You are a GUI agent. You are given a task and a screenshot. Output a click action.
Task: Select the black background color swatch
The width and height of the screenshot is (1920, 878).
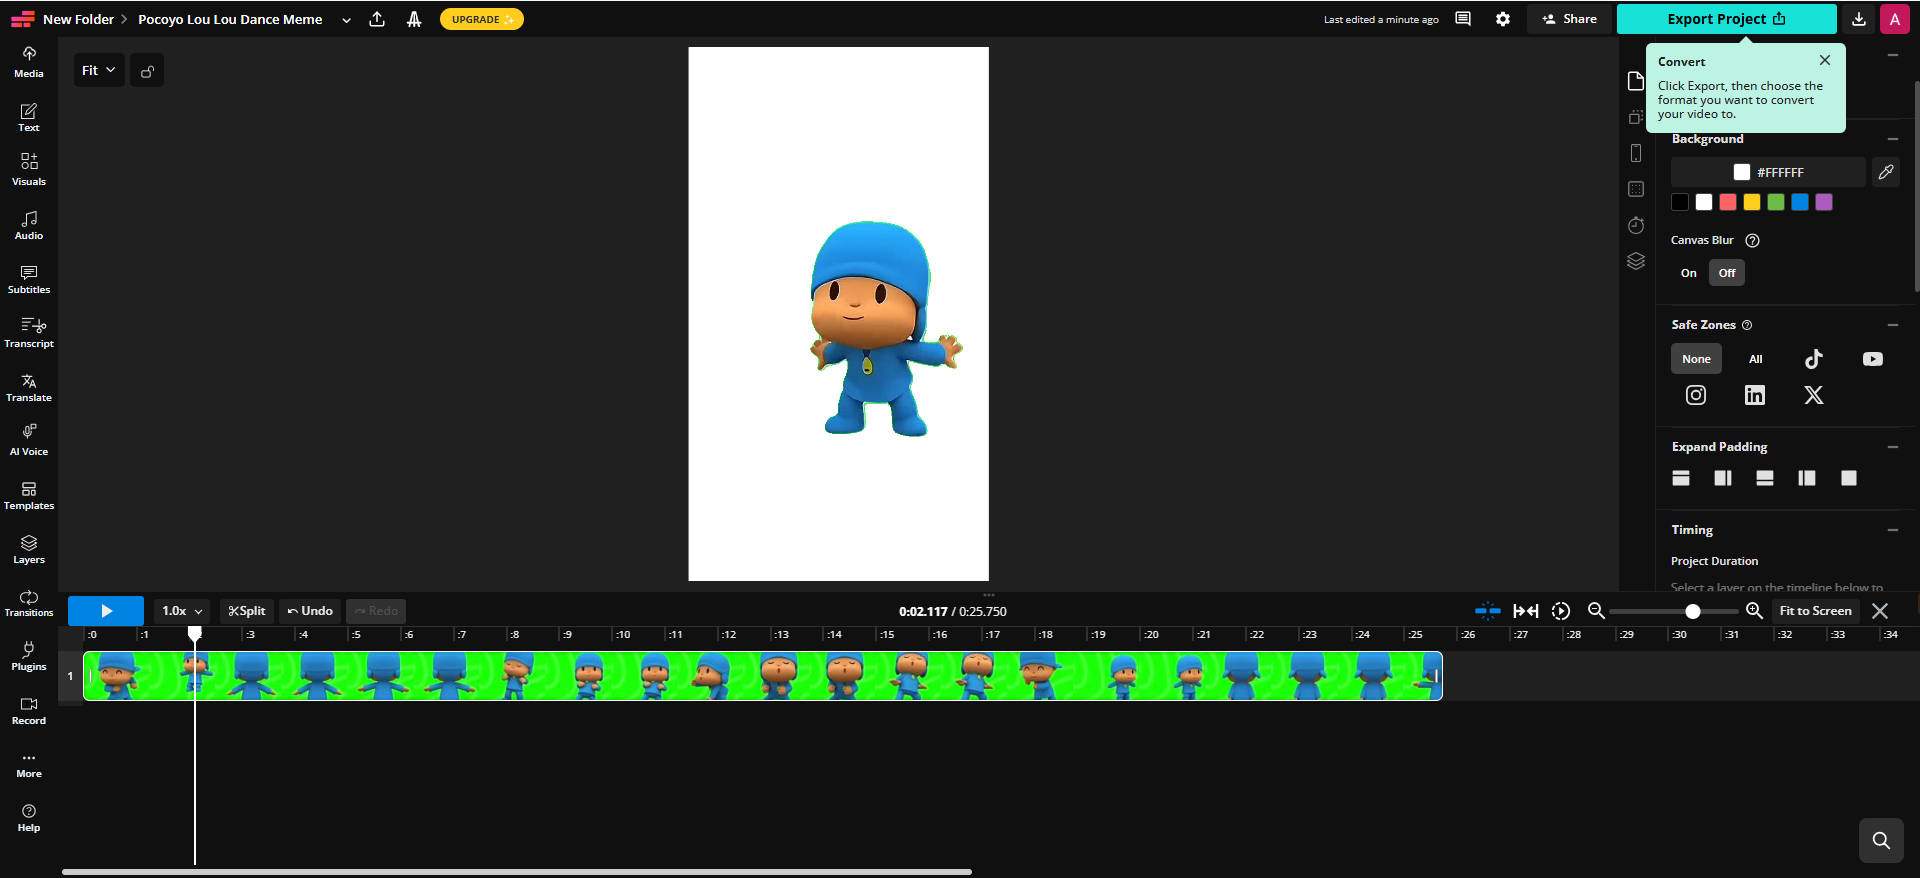[1680, 202]
